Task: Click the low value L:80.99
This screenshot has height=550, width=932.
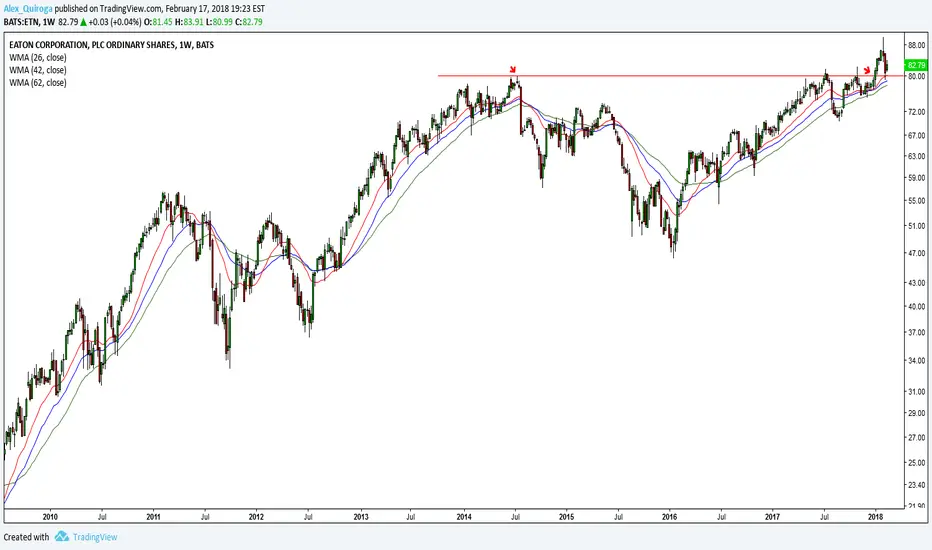Action: 219,22
